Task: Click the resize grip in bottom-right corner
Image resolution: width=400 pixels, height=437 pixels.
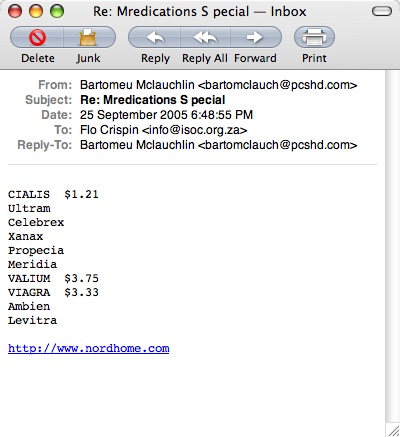Action: pyautogui.click(x=393, y=429)
